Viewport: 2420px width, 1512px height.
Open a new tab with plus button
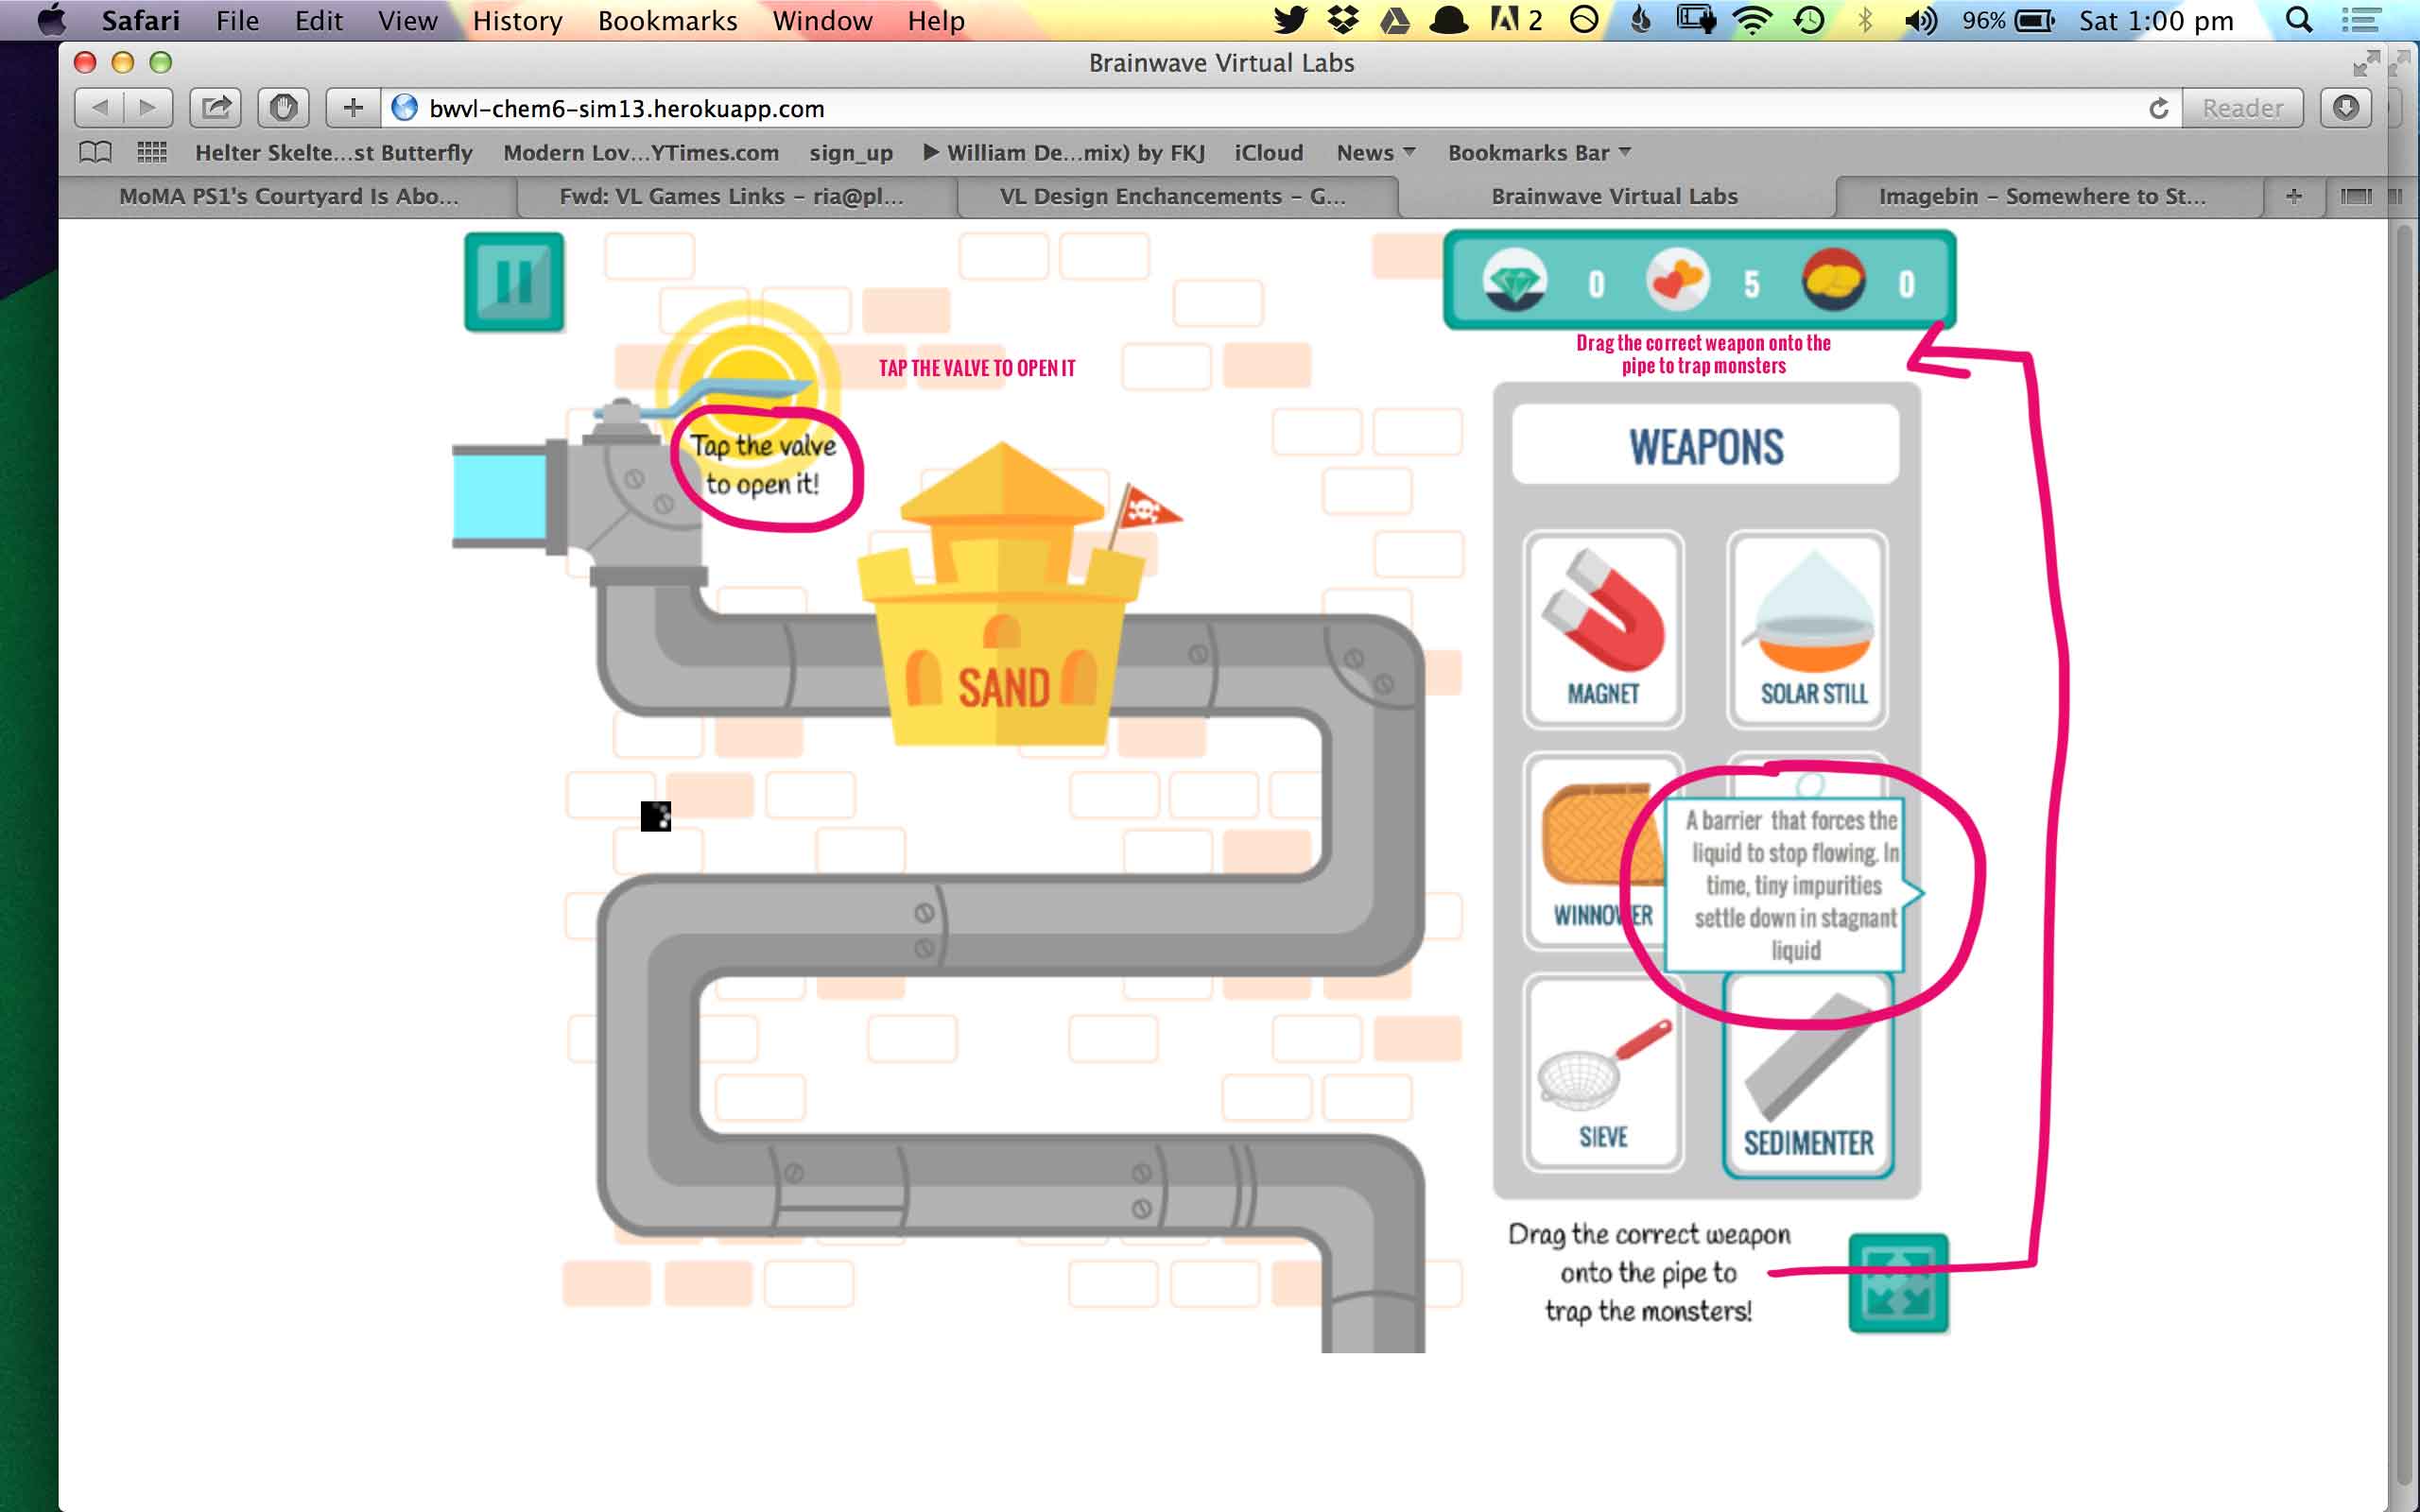[2294, 197]
